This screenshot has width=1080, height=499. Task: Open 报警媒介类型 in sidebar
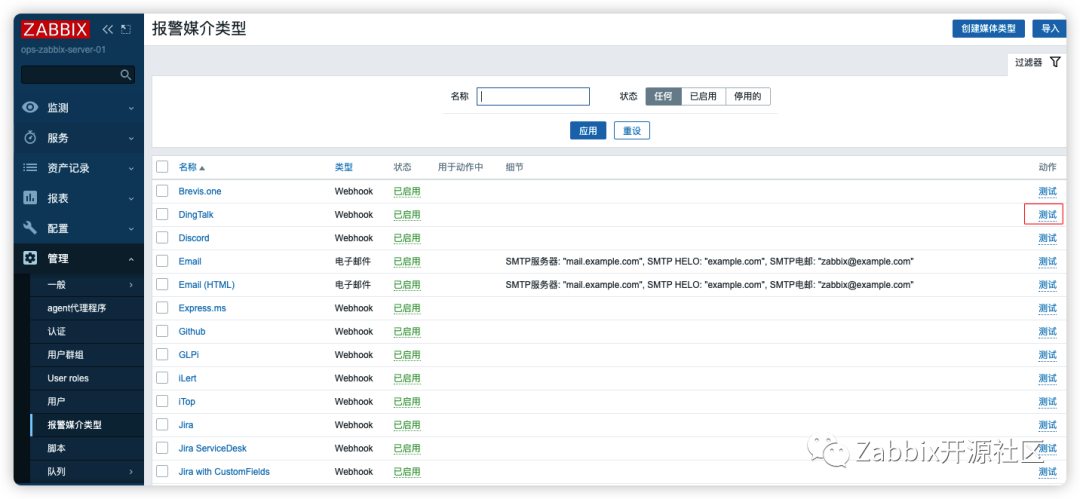(x=74, y=425)
